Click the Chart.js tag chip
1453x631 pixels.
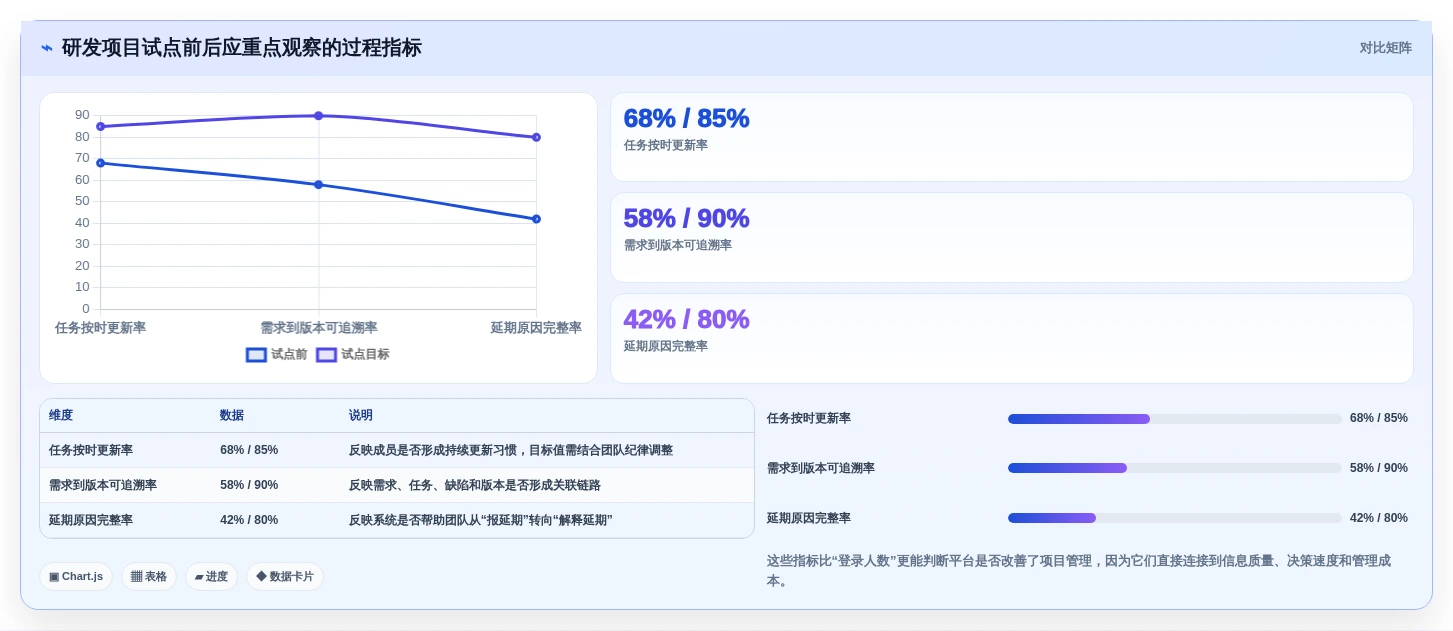click(76, 576)
